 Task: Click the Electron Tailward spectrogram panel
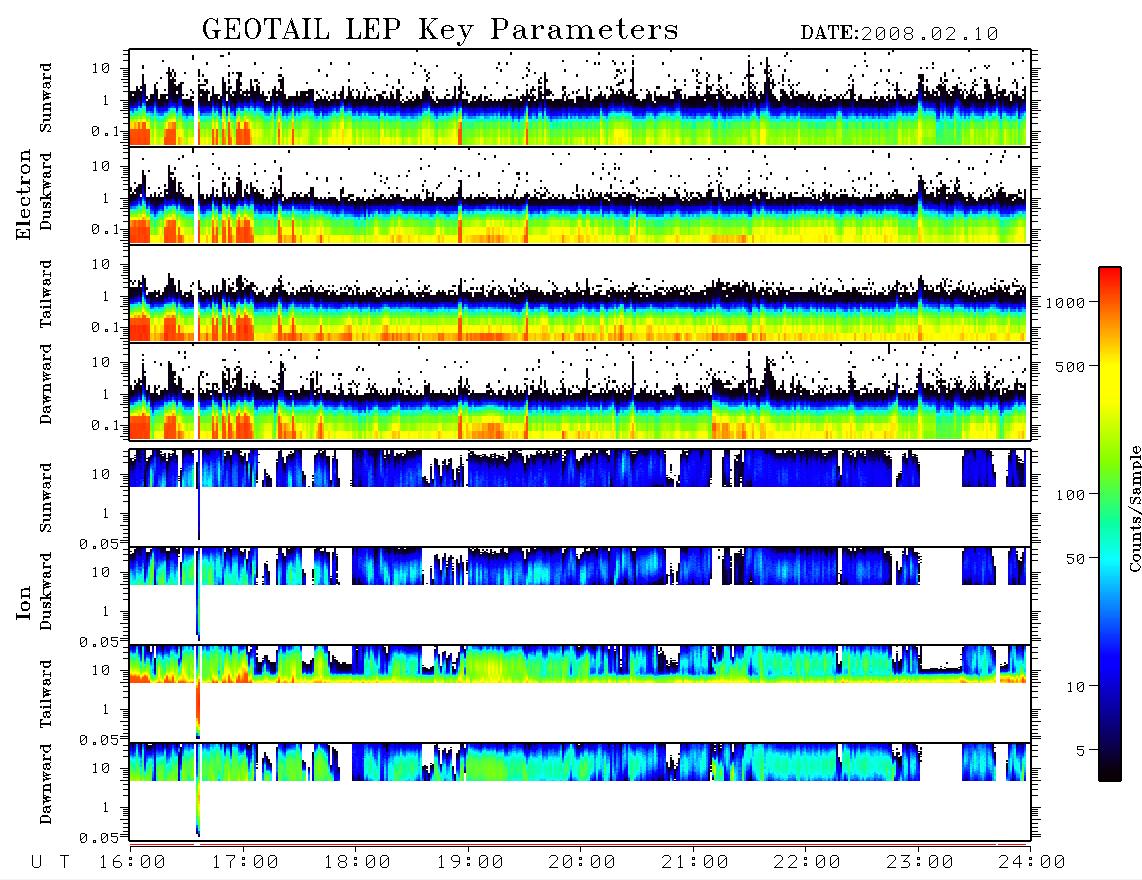point(580,294)
